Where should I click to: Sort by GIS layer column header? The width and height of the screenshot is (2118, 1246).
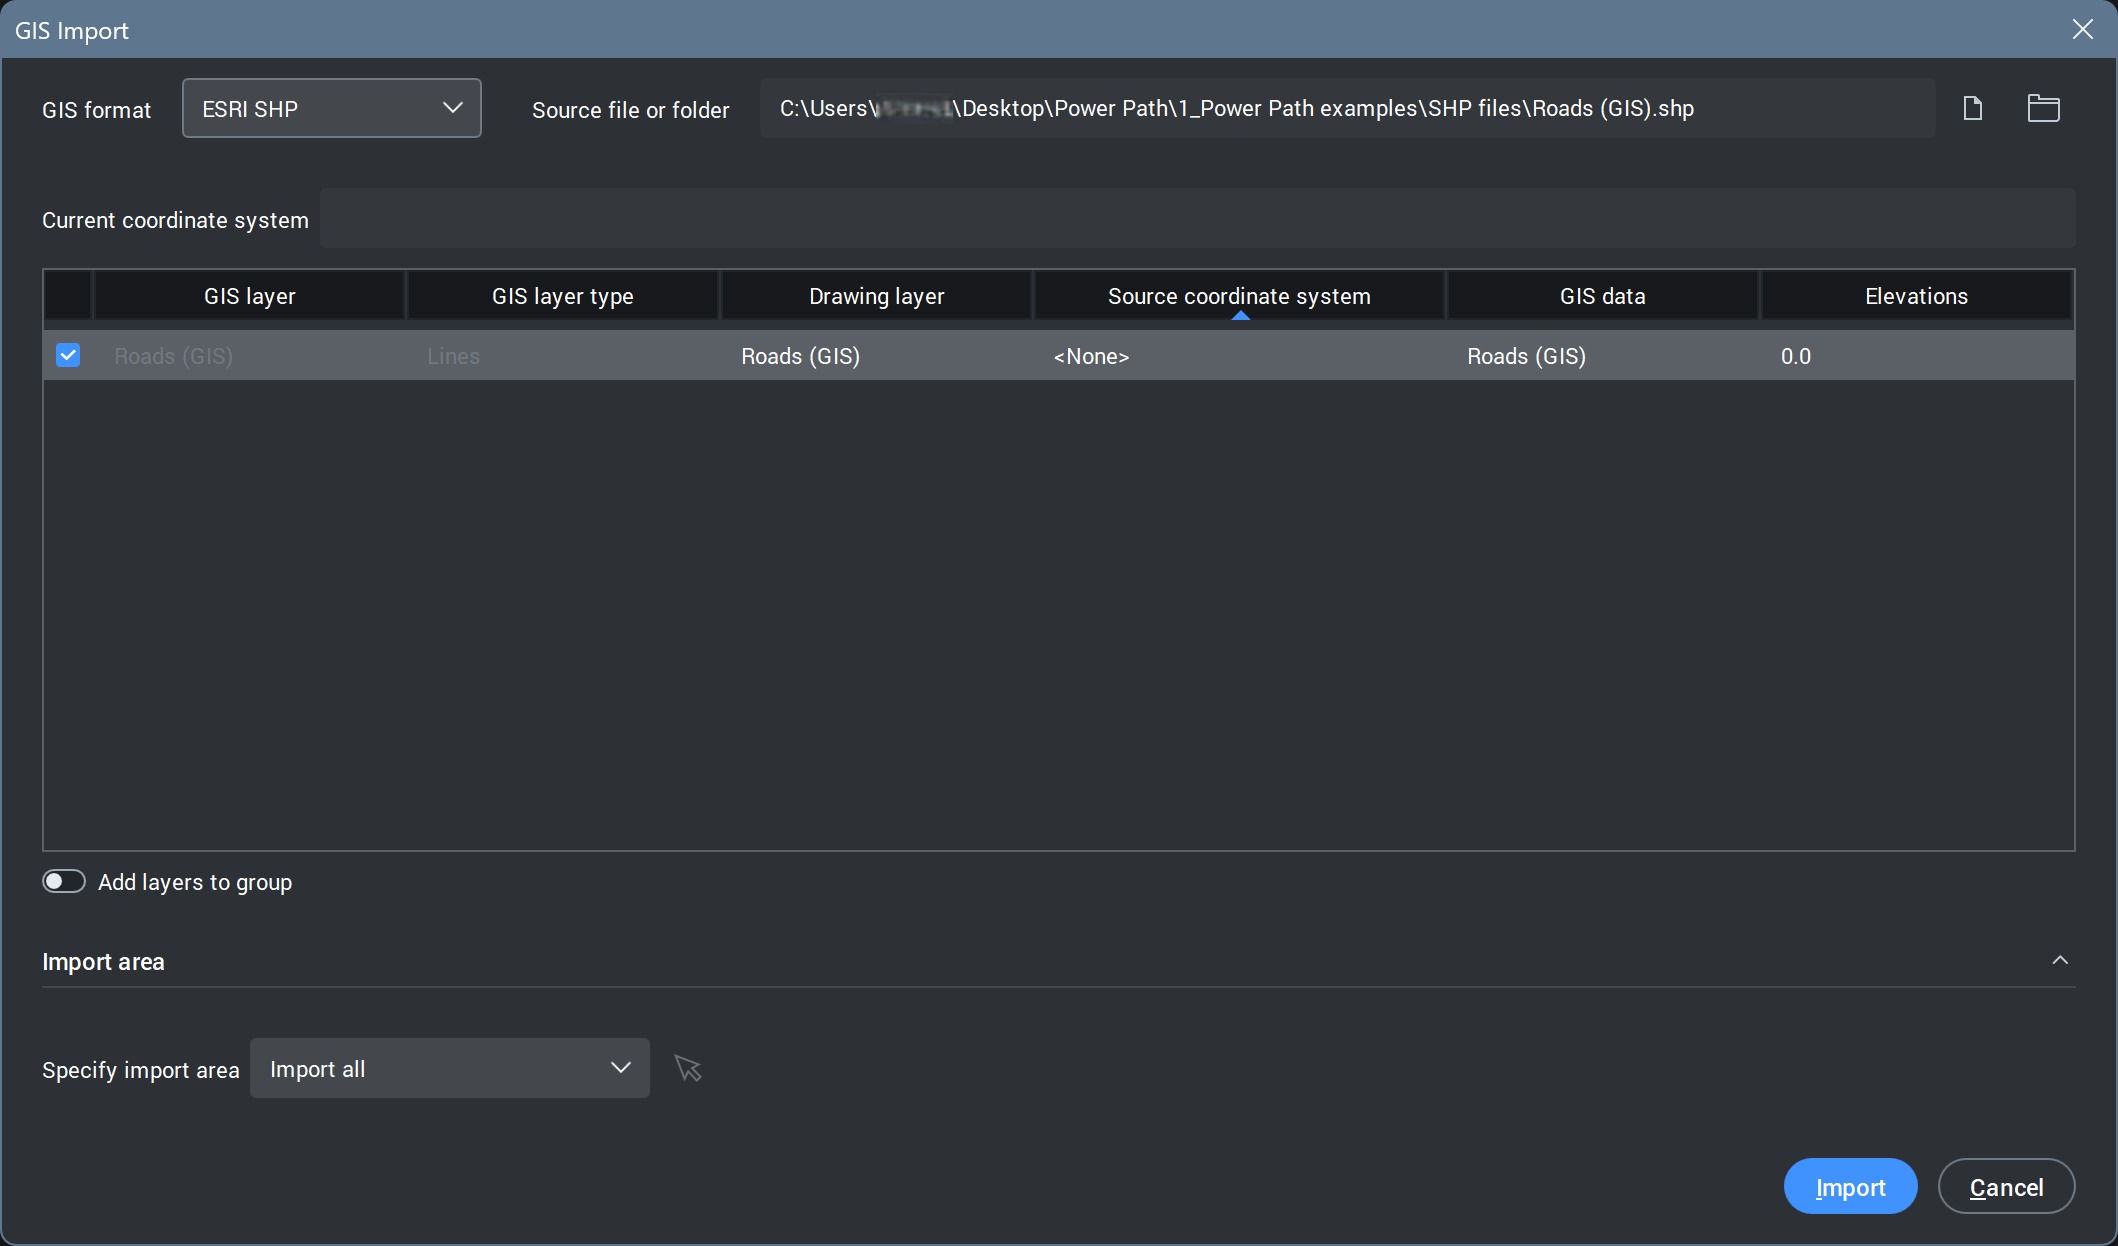pos(249,296)
